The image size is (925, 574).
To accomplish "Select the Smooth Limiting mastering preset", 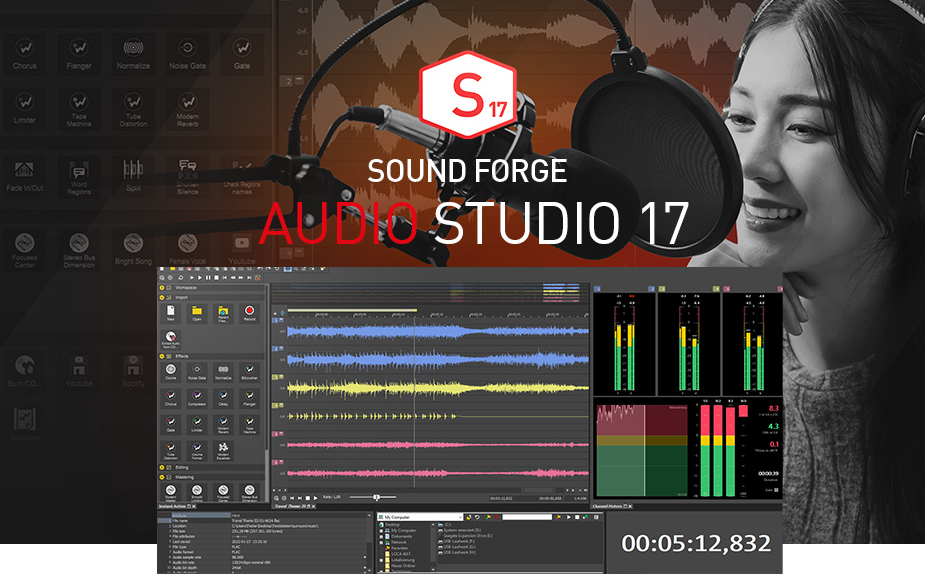I will [x=197, y=492].
